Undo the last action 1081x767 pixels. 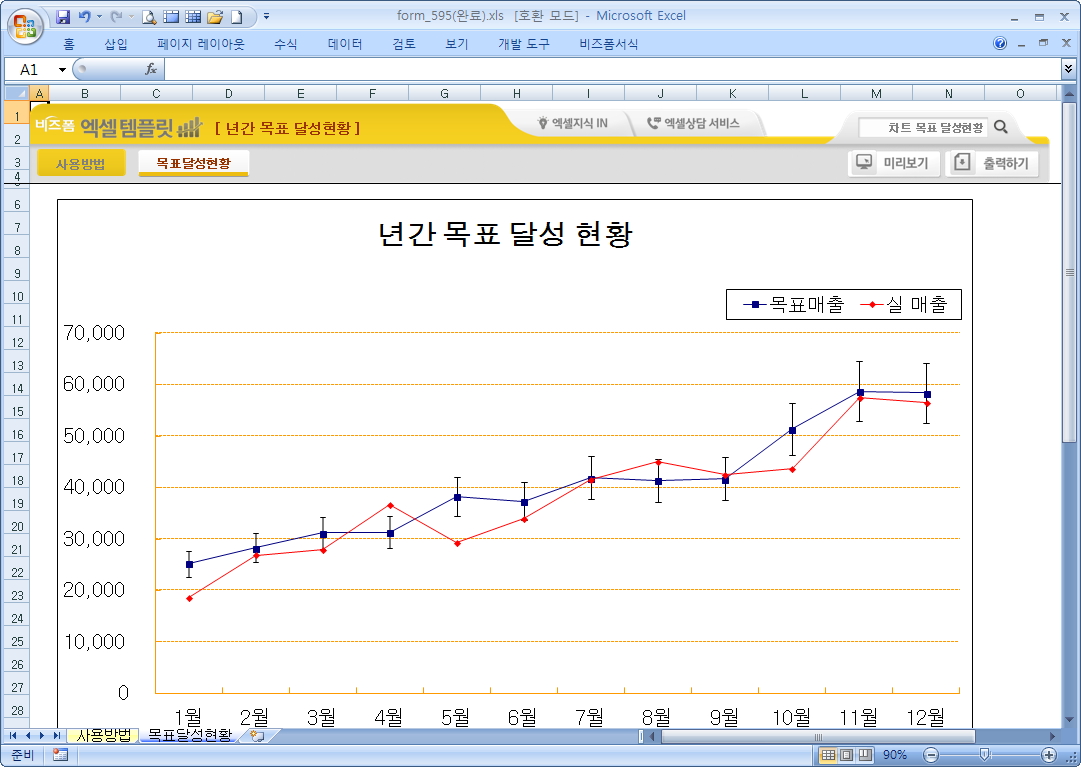85,17
